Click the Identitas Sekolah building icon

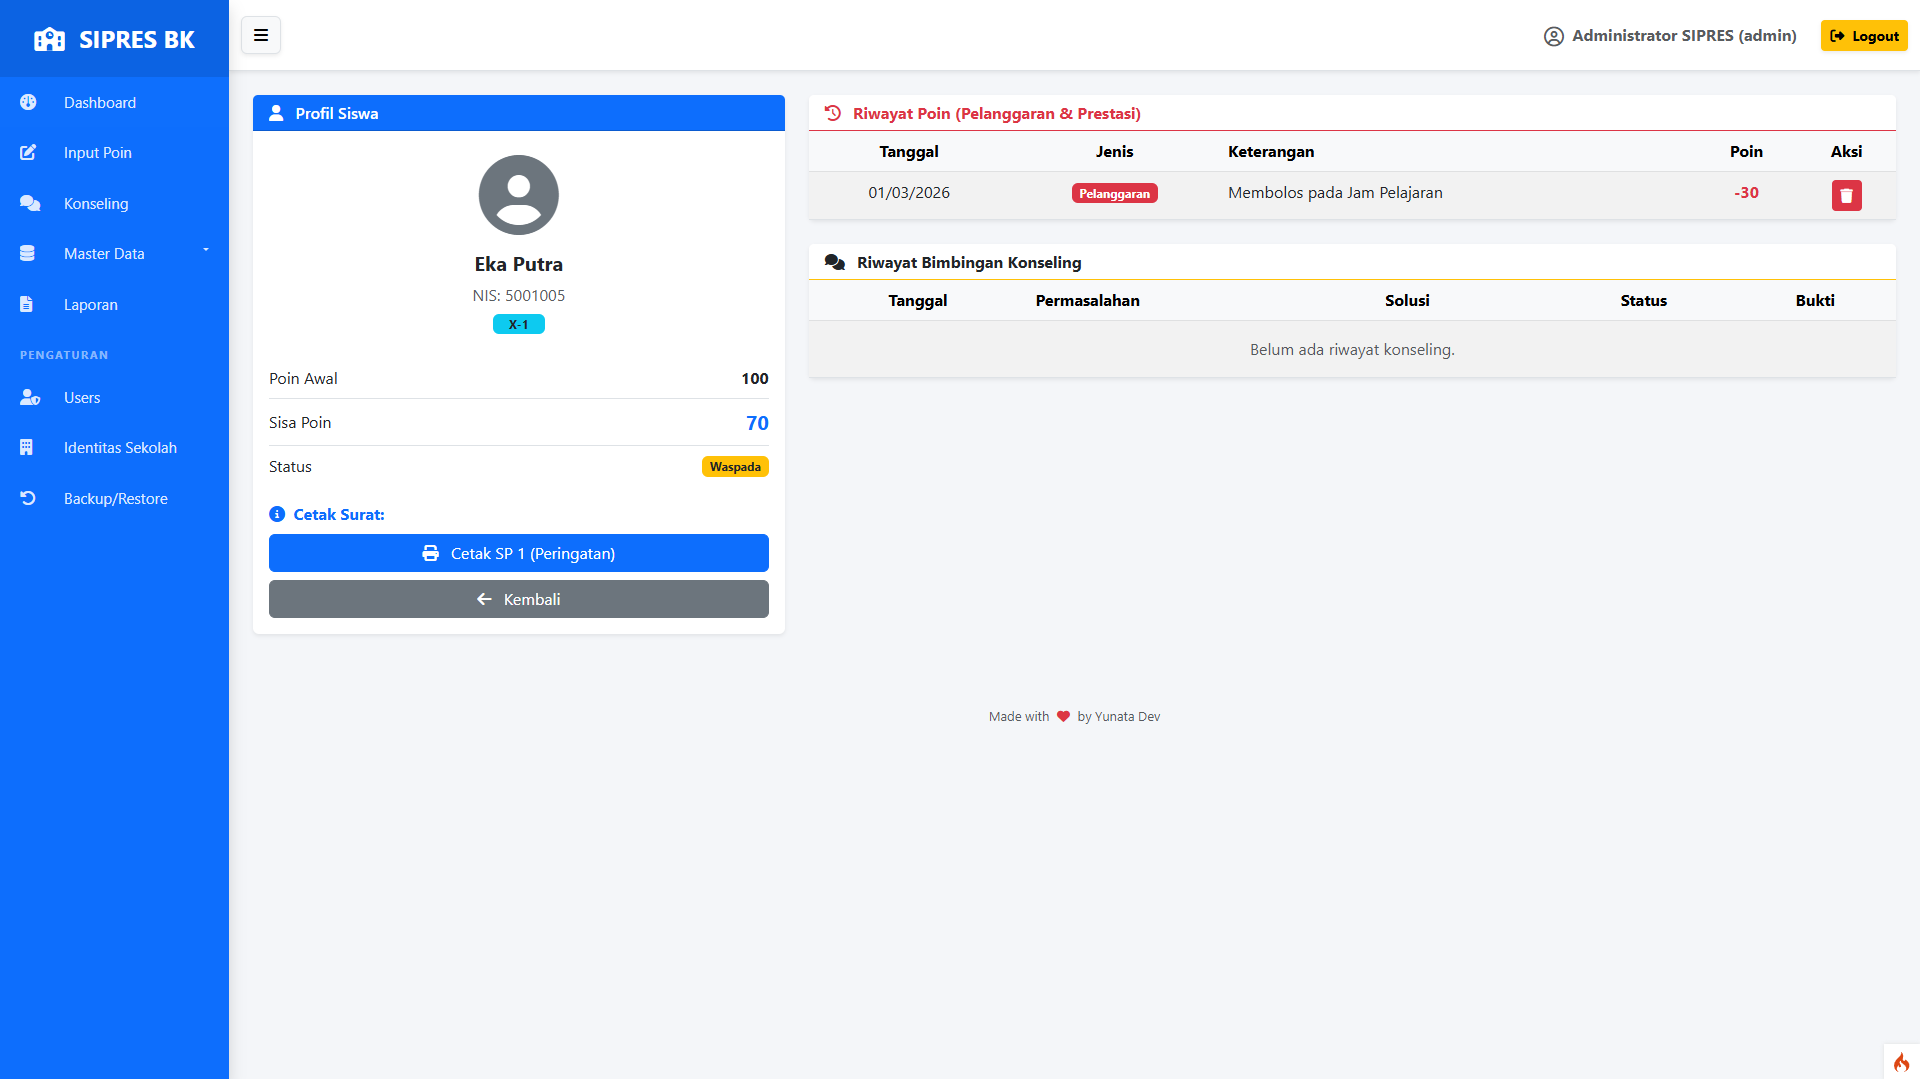coord(27,448)
